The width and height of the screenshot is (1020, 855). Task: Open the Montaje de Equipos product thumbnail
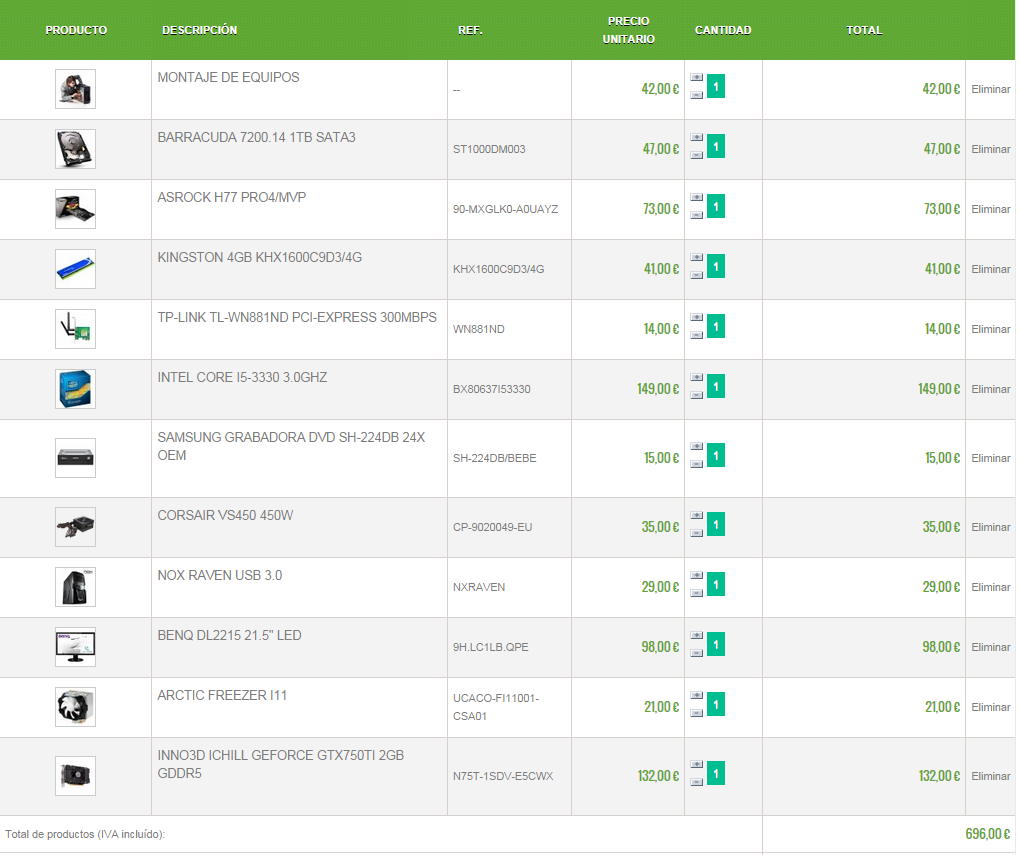[x=75, y=89]
